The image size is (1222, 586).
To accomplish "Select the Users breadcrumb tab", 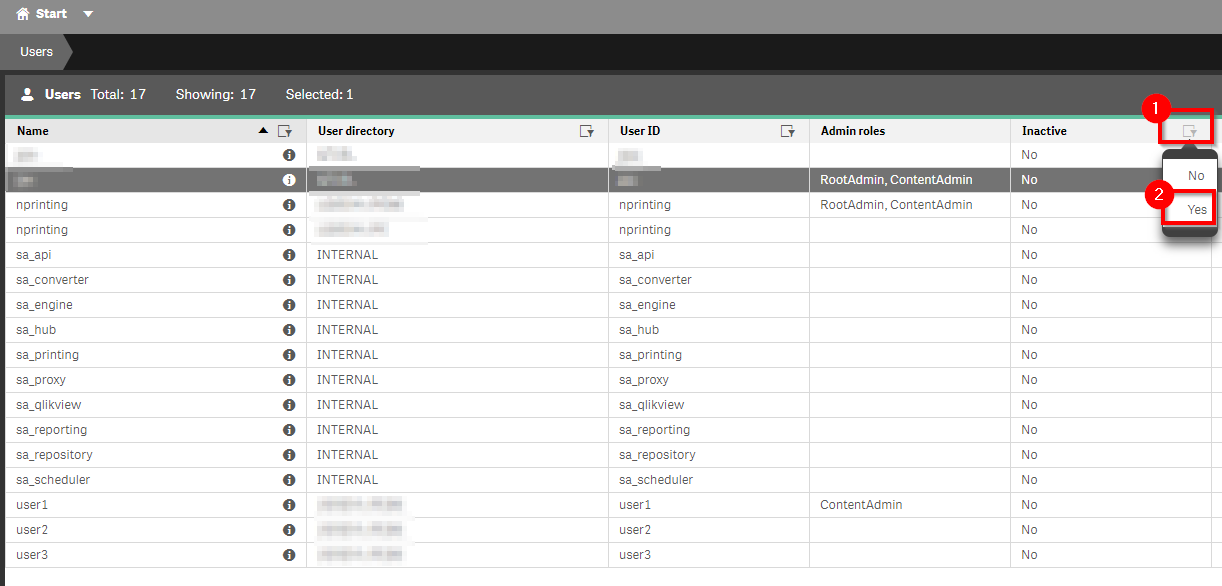I will tap(36, 50).
